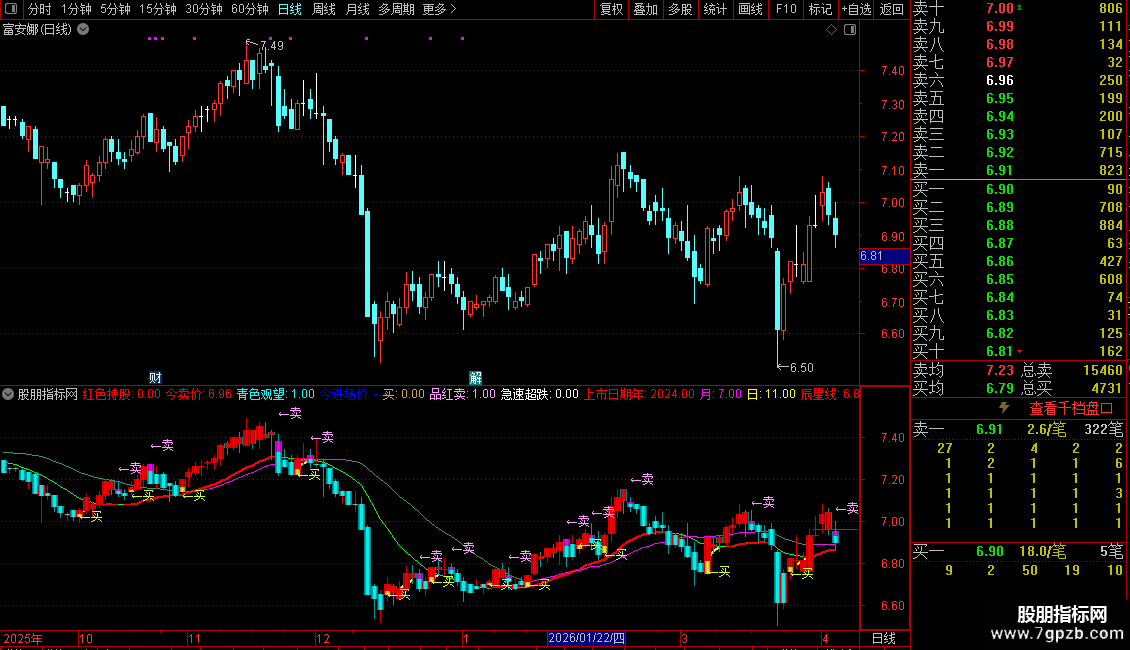
Task: Expand the 更多 more periods menu
Action: click(439, 9)
